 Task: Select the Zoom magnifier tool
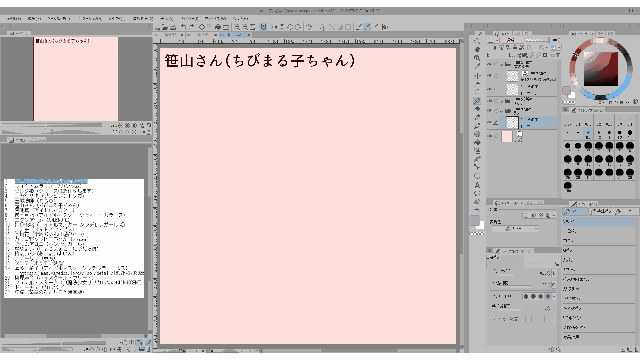click(477, 41)
